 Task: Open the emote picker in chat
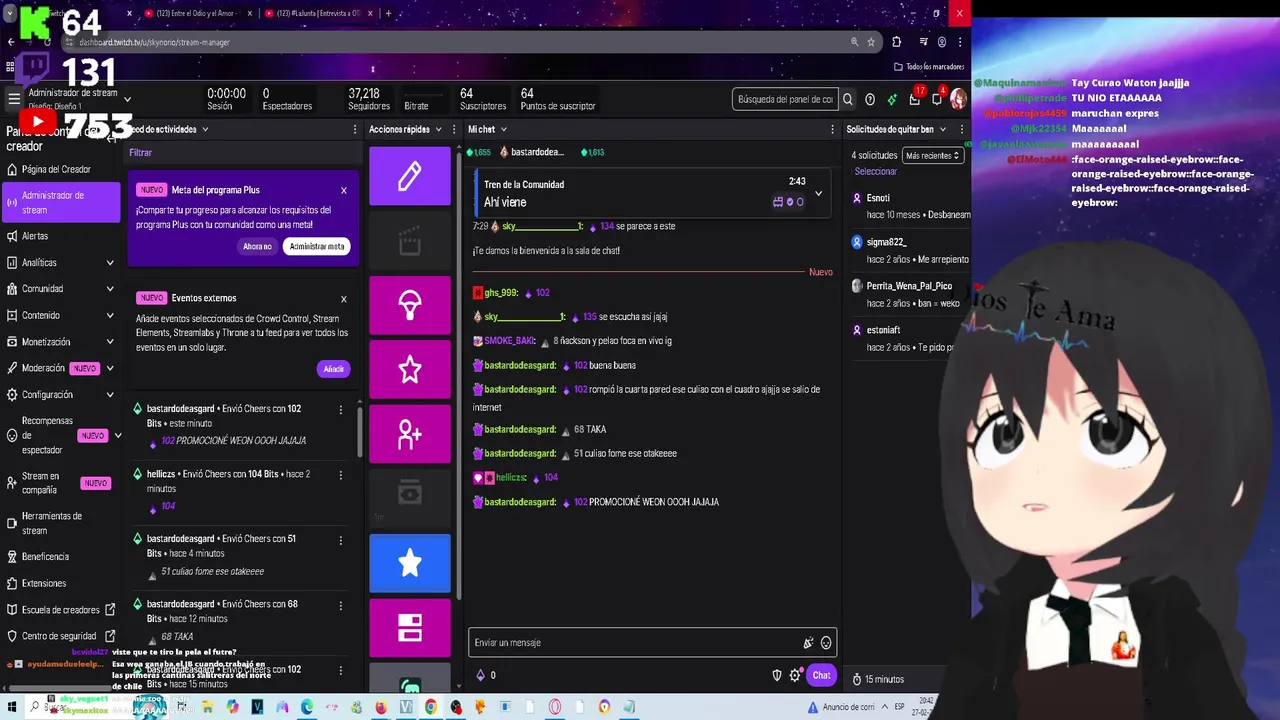point(826,643)
